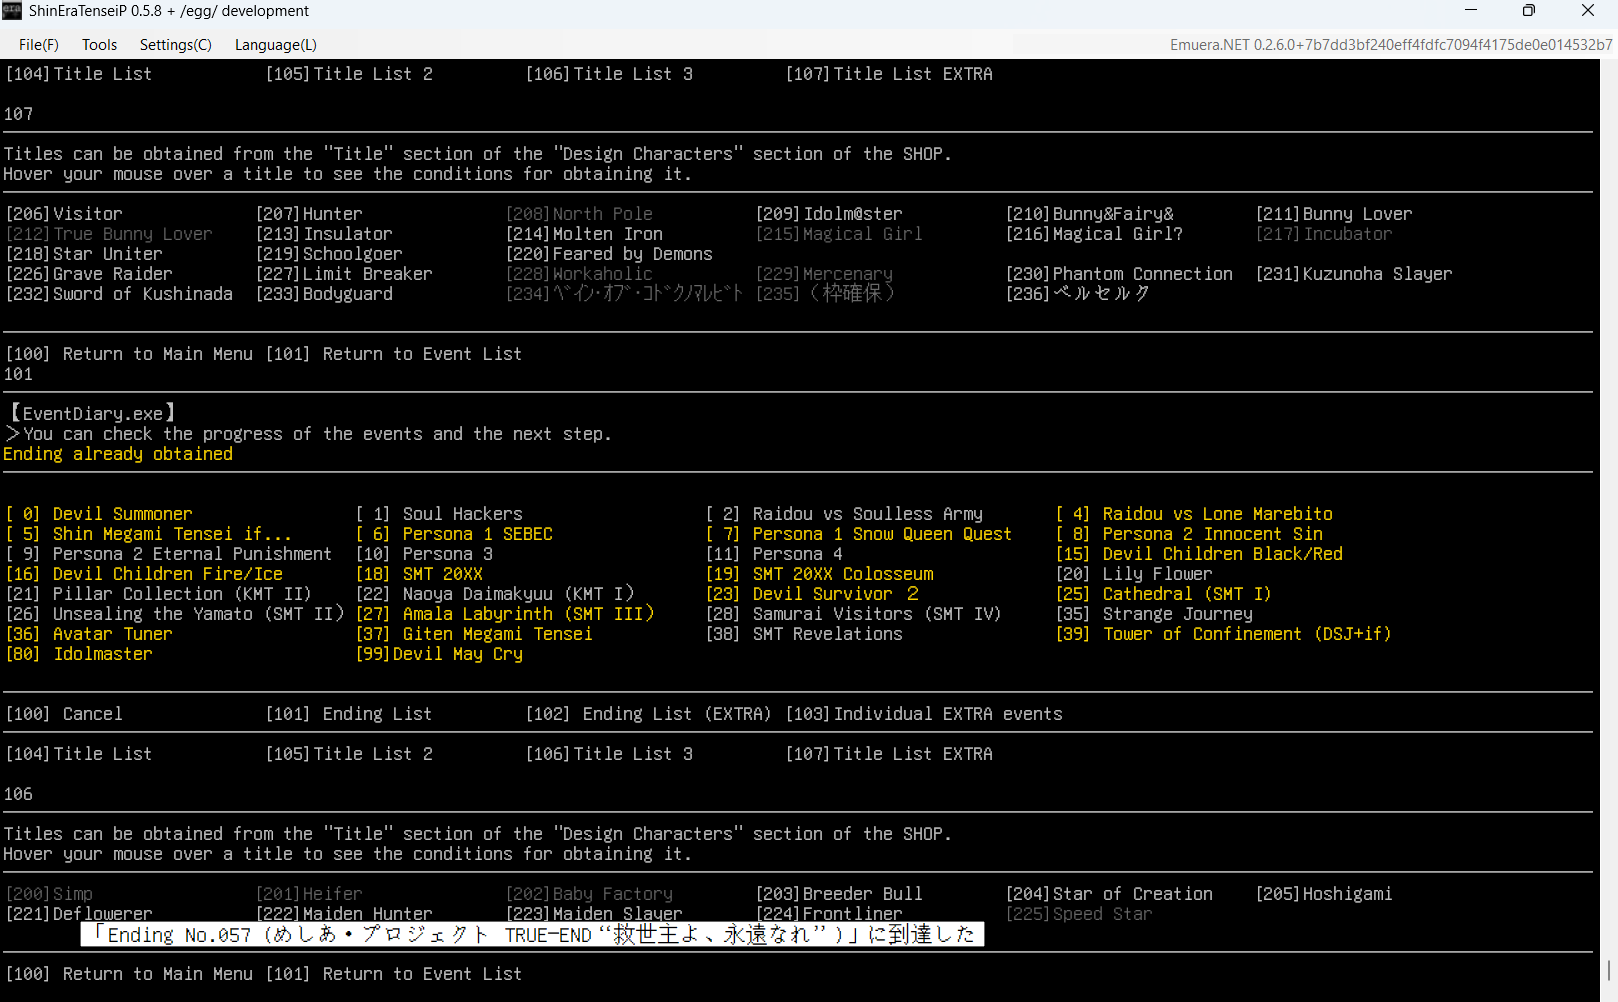The image size is (1618, 1002).
Task: Click the ShinEraTenseiP app icon in title bar
Action: [12, 11]
